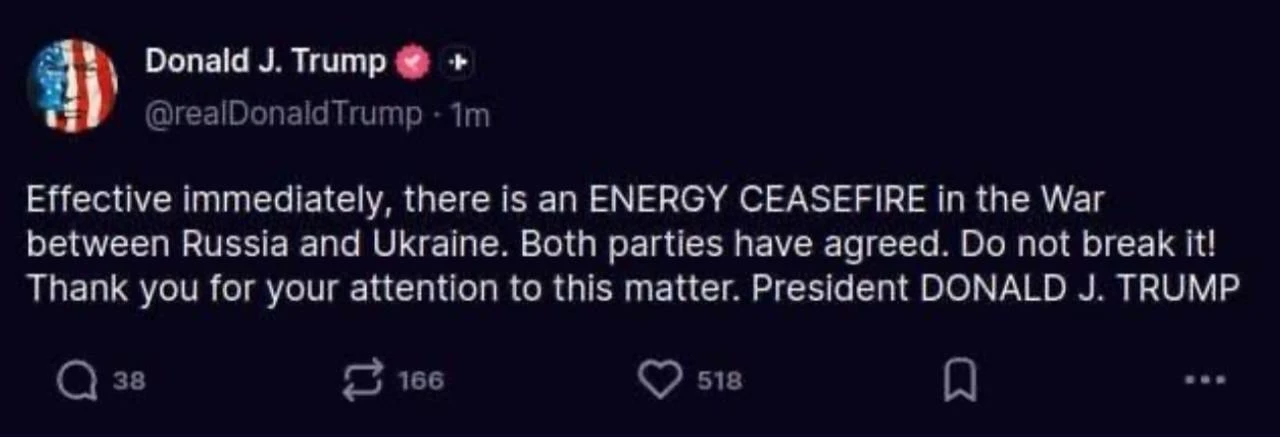Screen dimensions: 1280x437
Task: Open the Donald J. Trump display name
Action: click(x=265, y=62)
